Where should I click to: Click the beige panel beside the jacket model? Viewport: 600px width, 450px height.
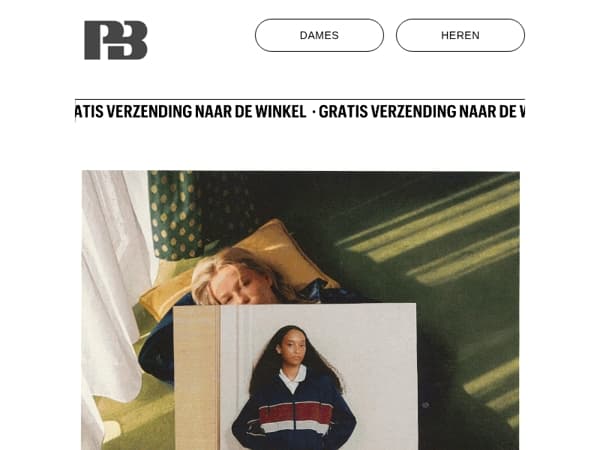[x=197, y=377]
